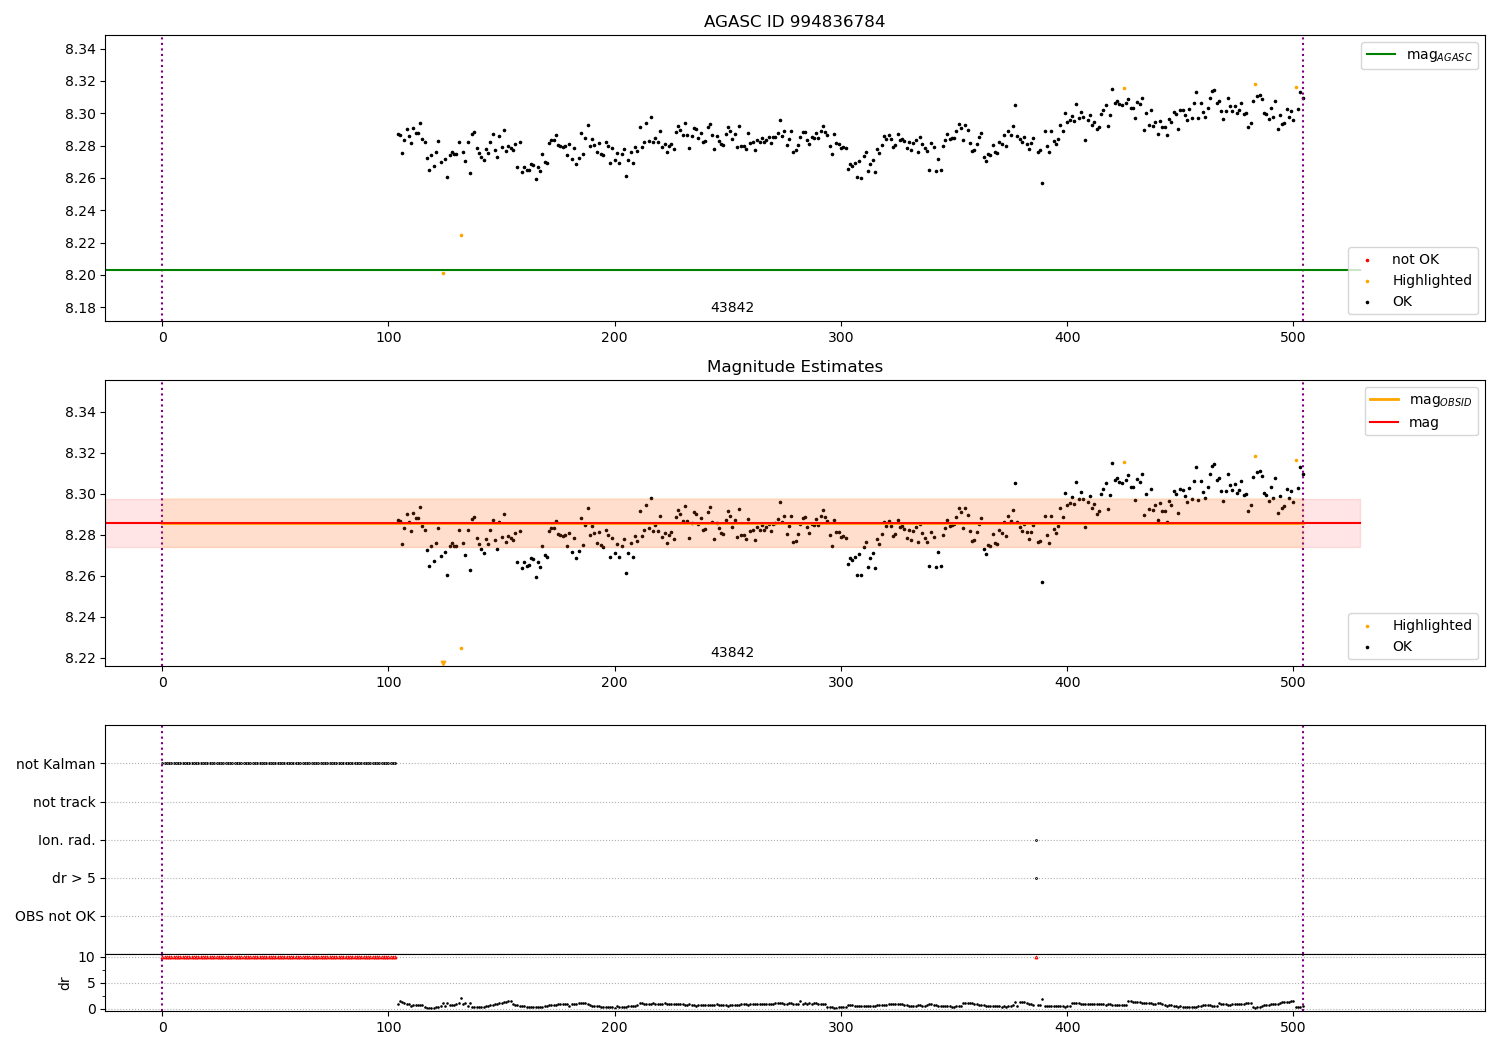Click the Ion. rad. marker near x=386
This screenshot has height=1050, width=1500.
1036,841
